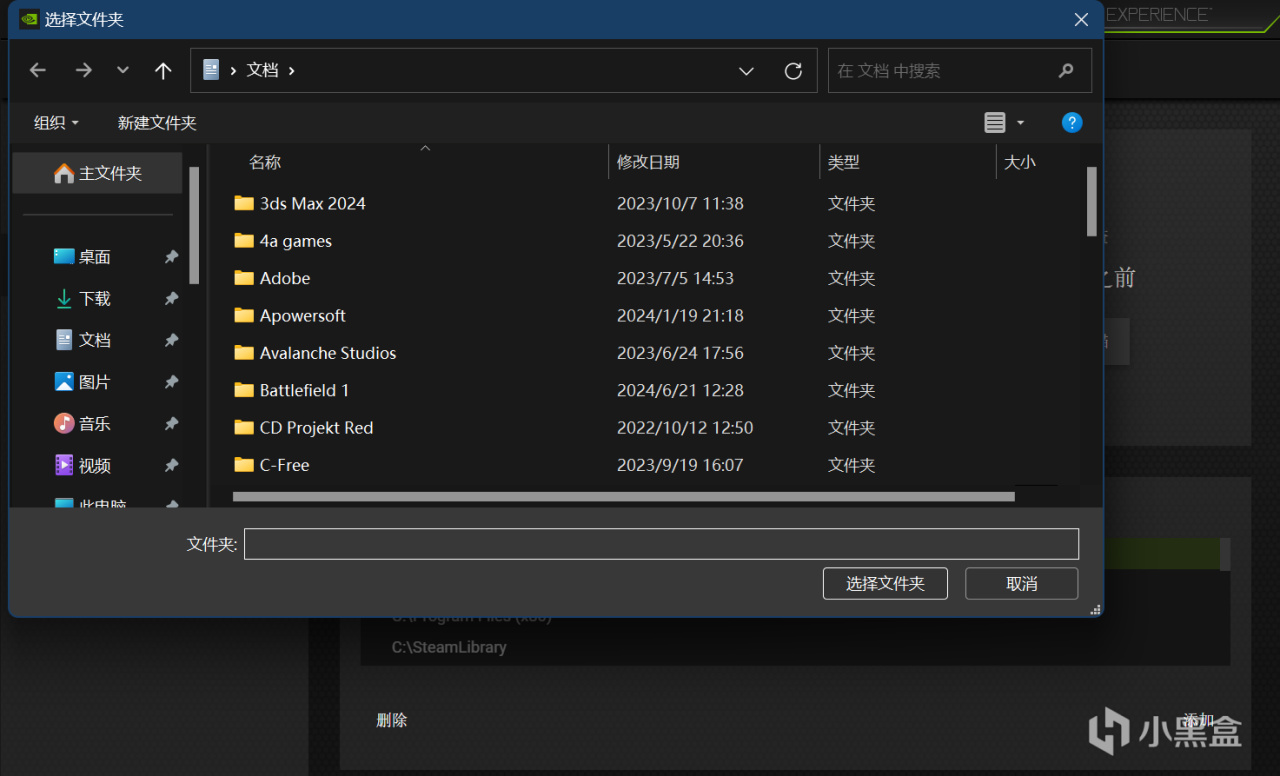Viewport: 1280px width, 776px height.
Task: Open the view options dropdown arrow
Action: (x=1020, y=123)
